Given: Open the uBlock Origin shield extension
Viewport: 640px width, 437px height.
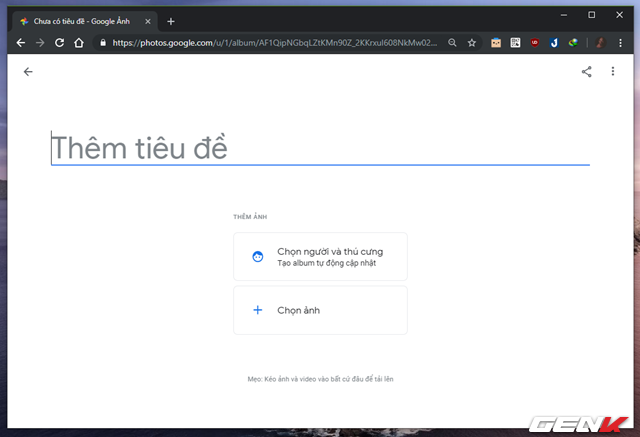Looking at the screenshot, I should point(535,42).
